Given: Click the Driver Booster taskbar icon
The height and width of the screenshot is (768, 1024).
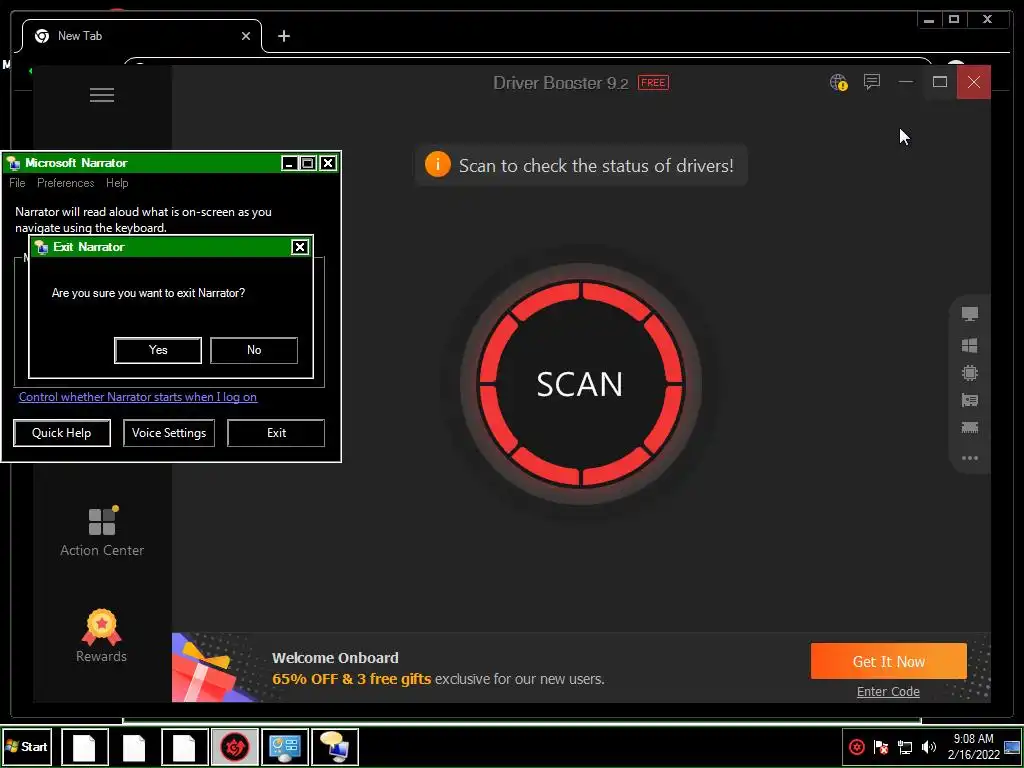Looking at the screenshot, I should pyautogui.click(x=235, y=747).
